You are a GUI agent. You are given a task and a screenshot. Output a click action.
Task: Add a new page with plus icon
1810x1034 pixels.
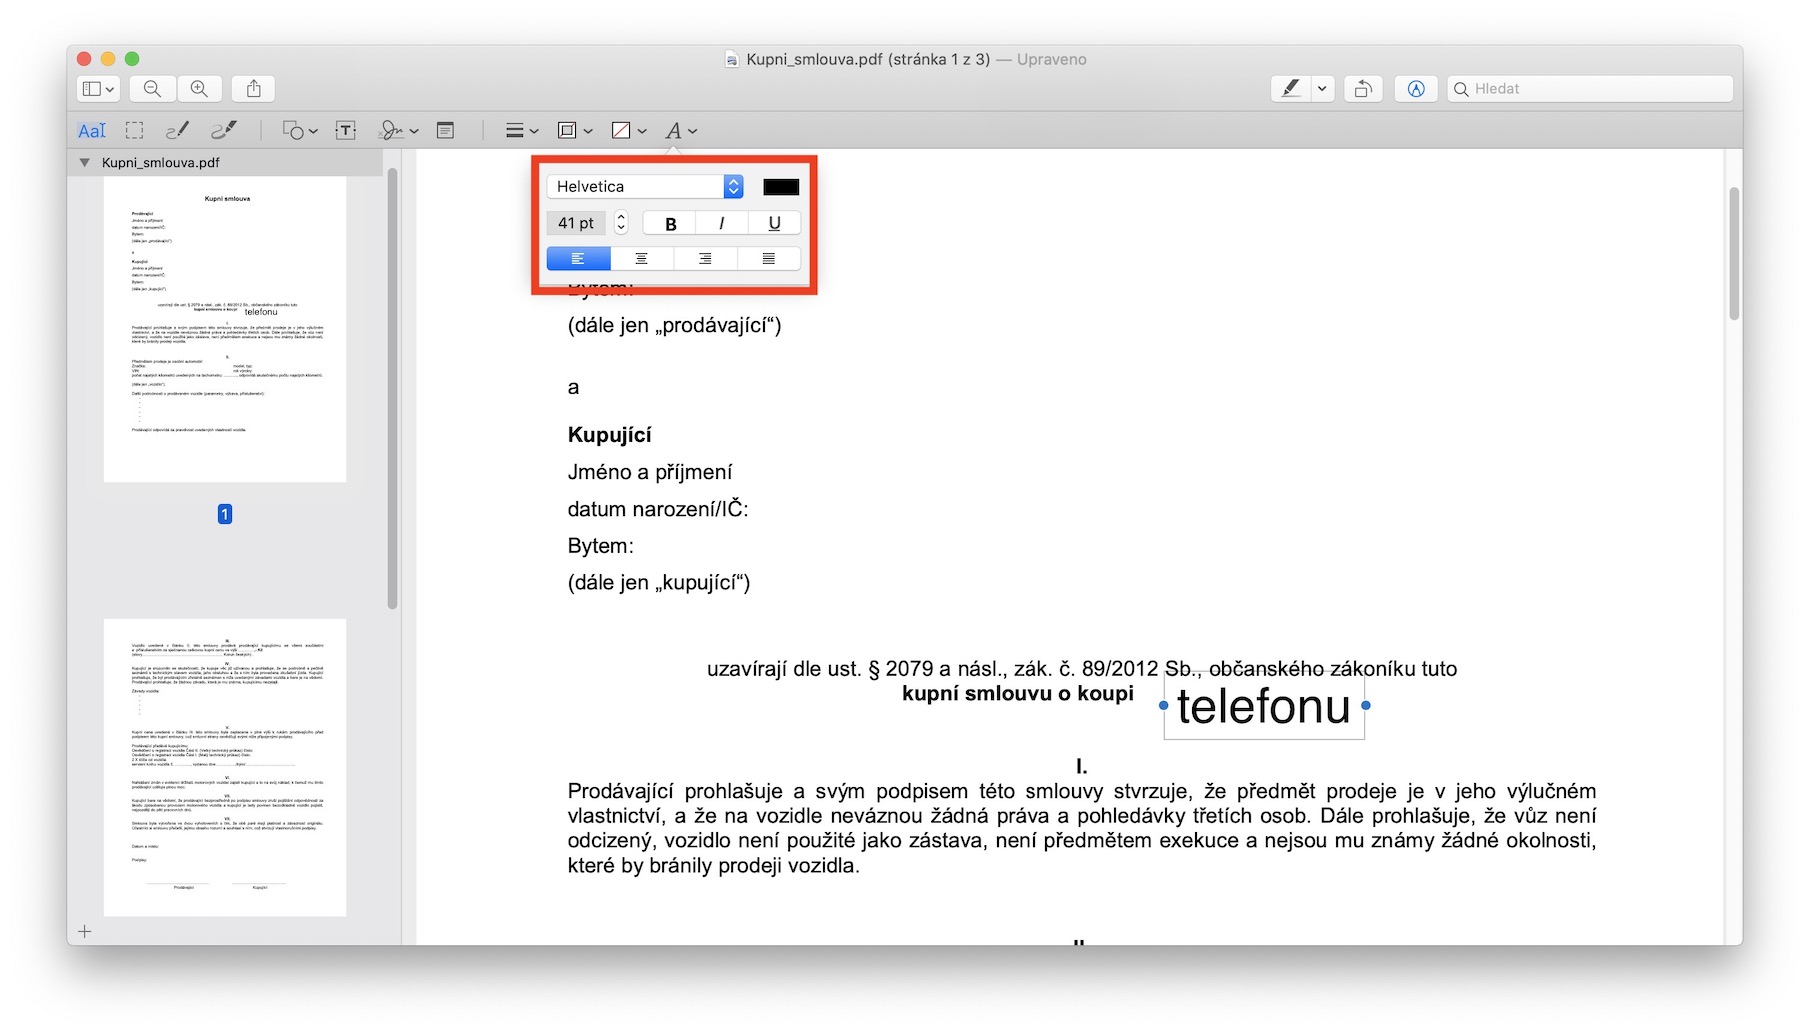(85, 932)
